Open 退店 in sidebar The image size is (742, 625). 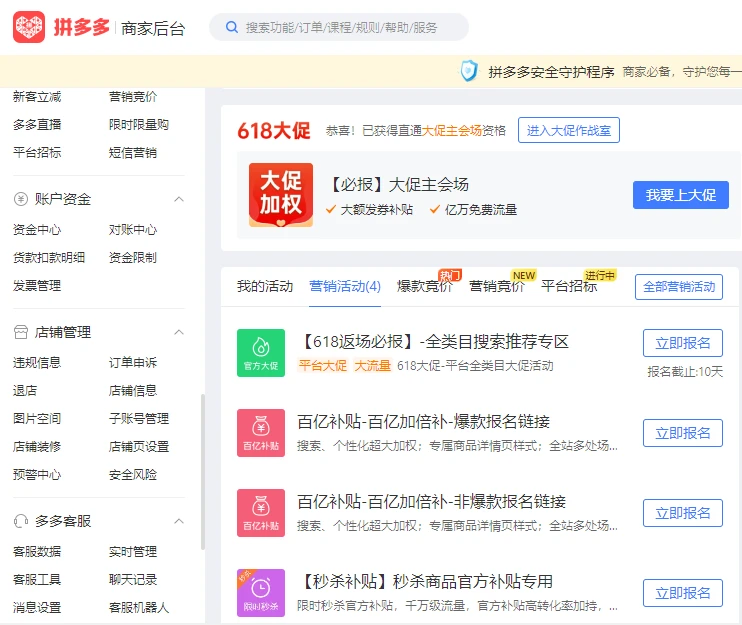[25, 391]
